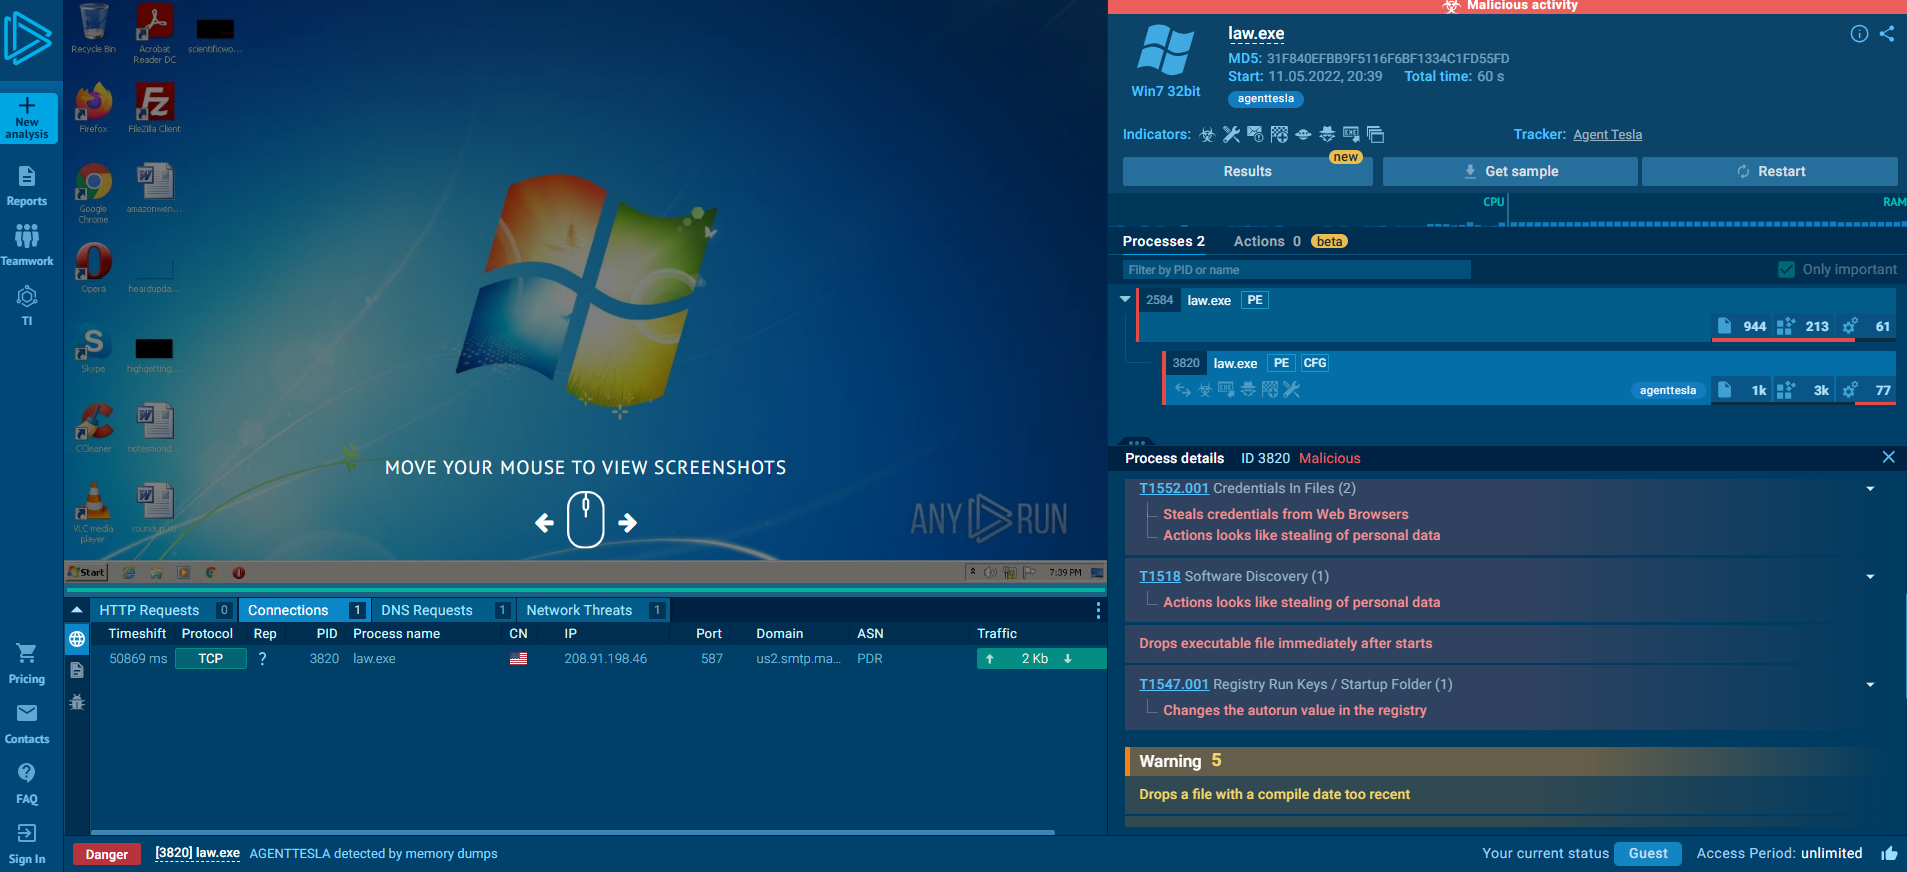Select the Processes 2 tab

point(1163,242)
